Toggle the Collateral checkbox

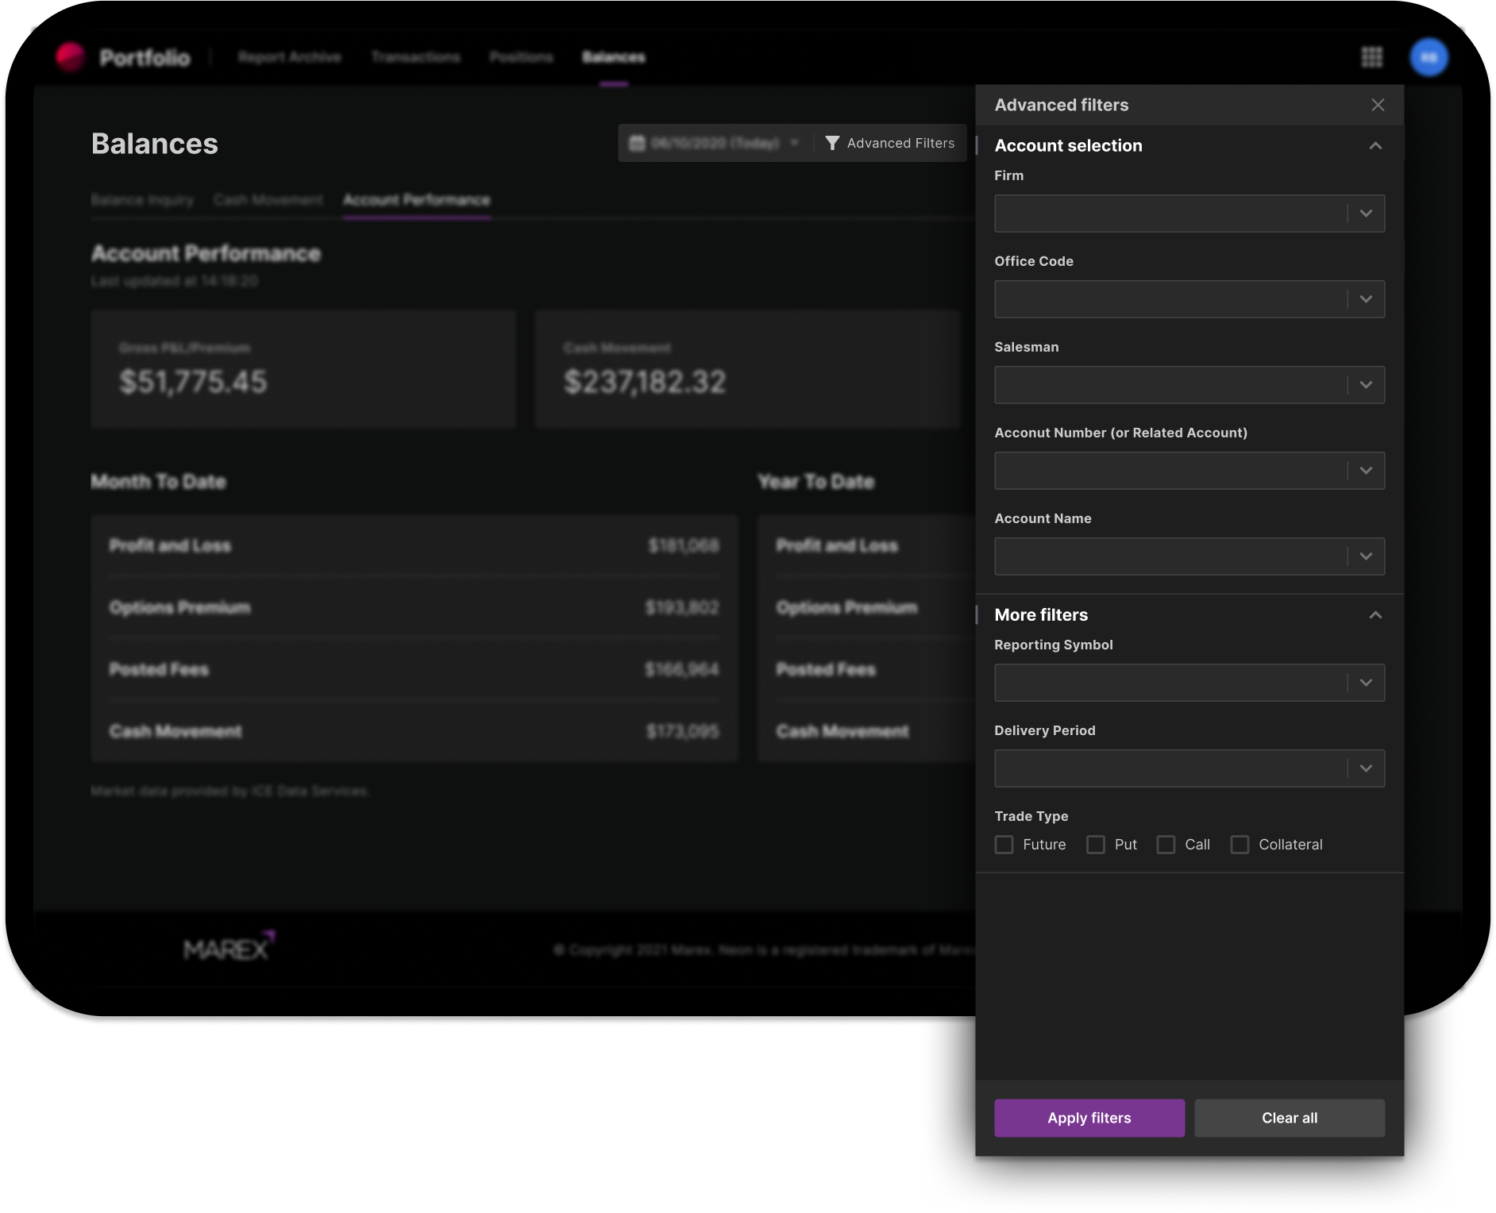click(1240, 845)
